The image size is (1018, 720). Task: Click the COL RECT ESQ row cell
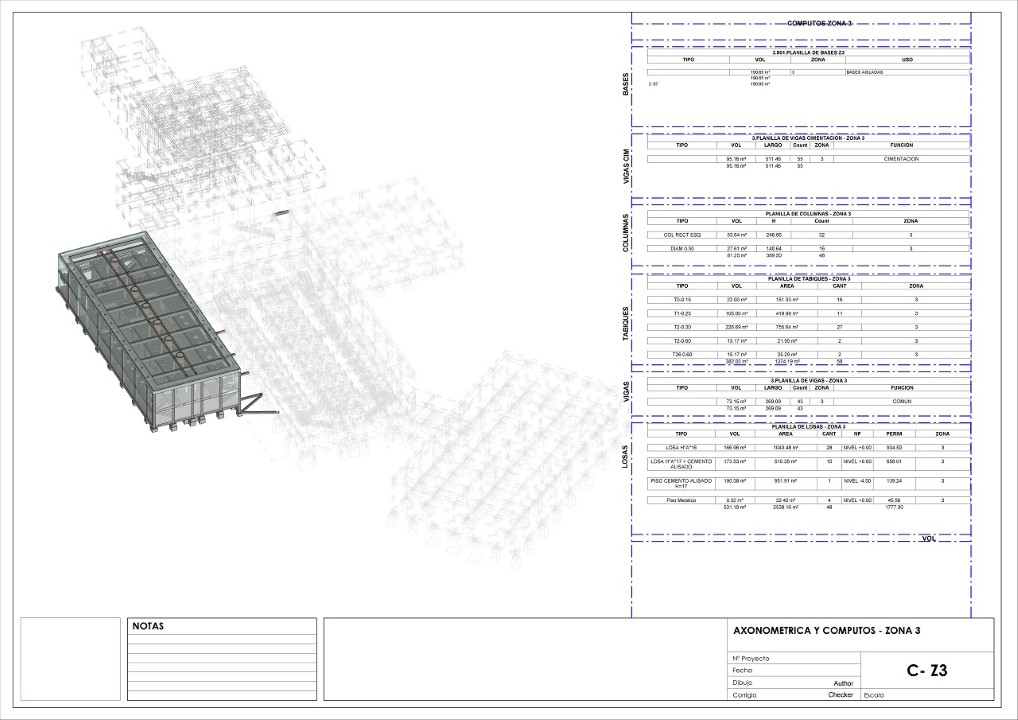pos(682,235)
